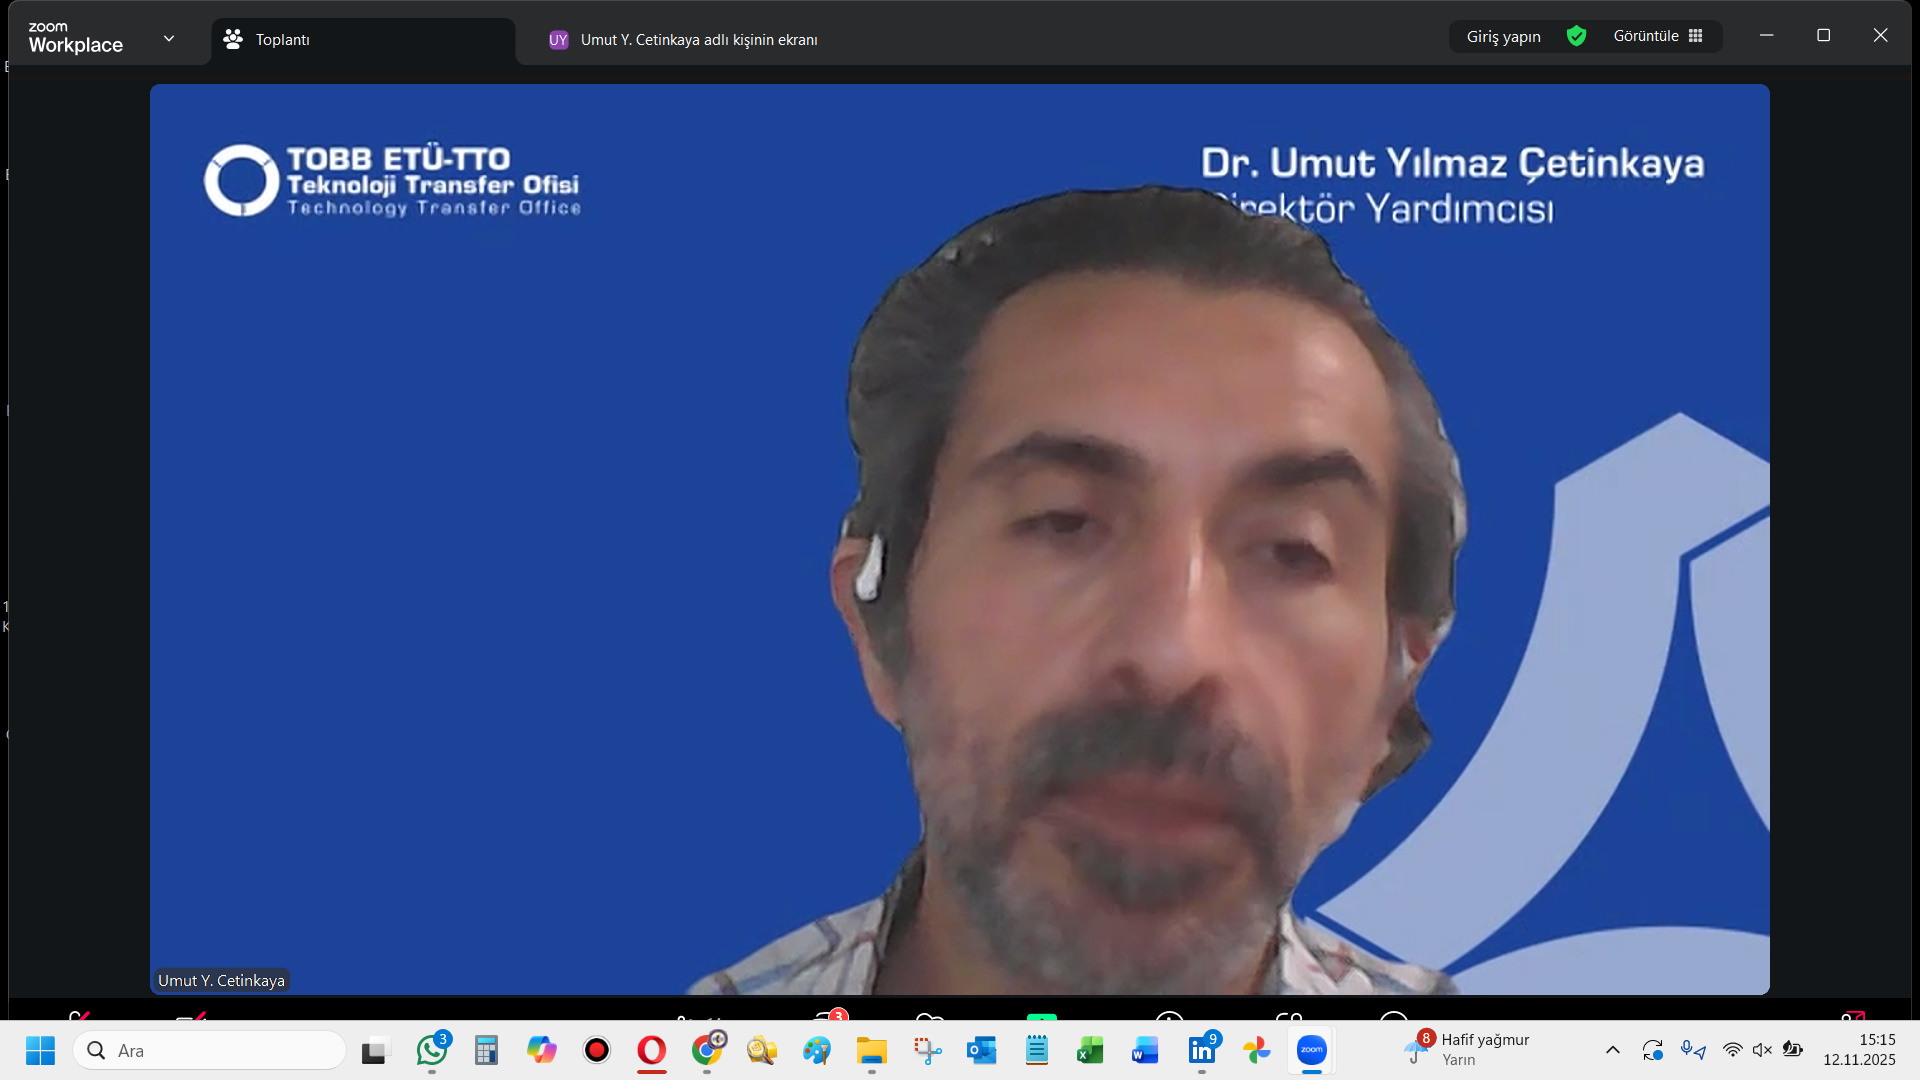Select Umut Y. Cetinkaya screen share tab
The height and width of the screenshot is (1080, 1920).
(698, 40)
